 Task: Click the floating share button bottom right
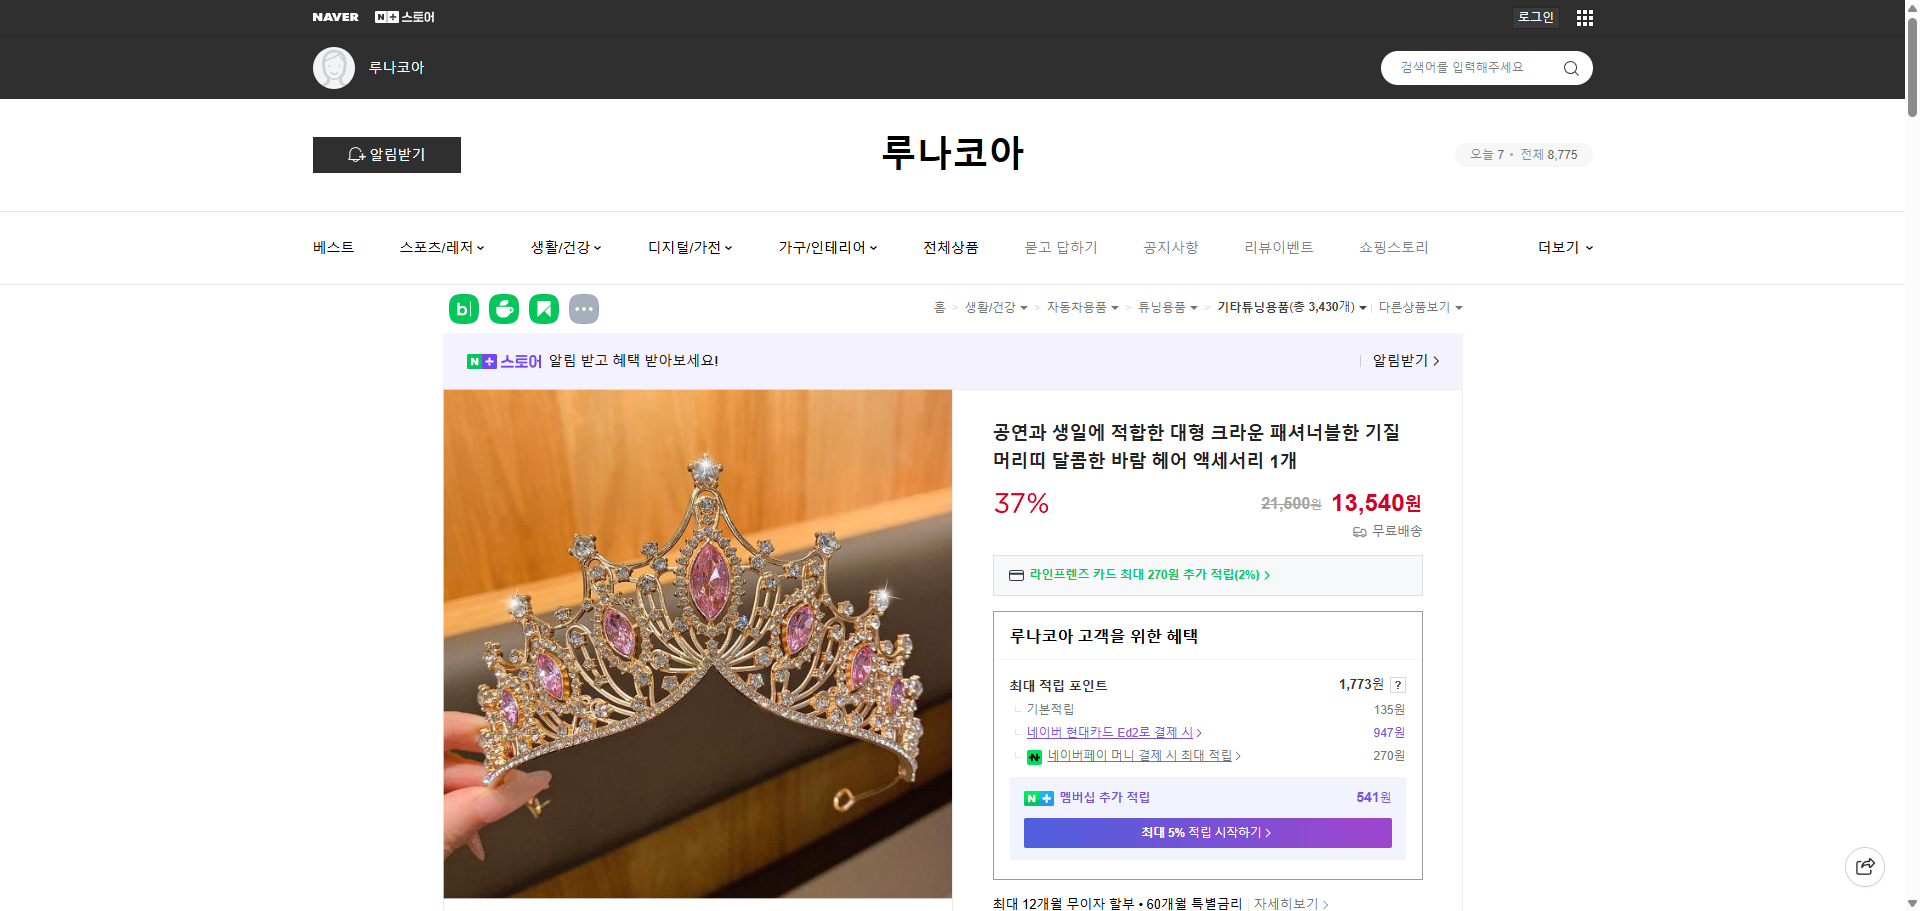click(1864, 866)
